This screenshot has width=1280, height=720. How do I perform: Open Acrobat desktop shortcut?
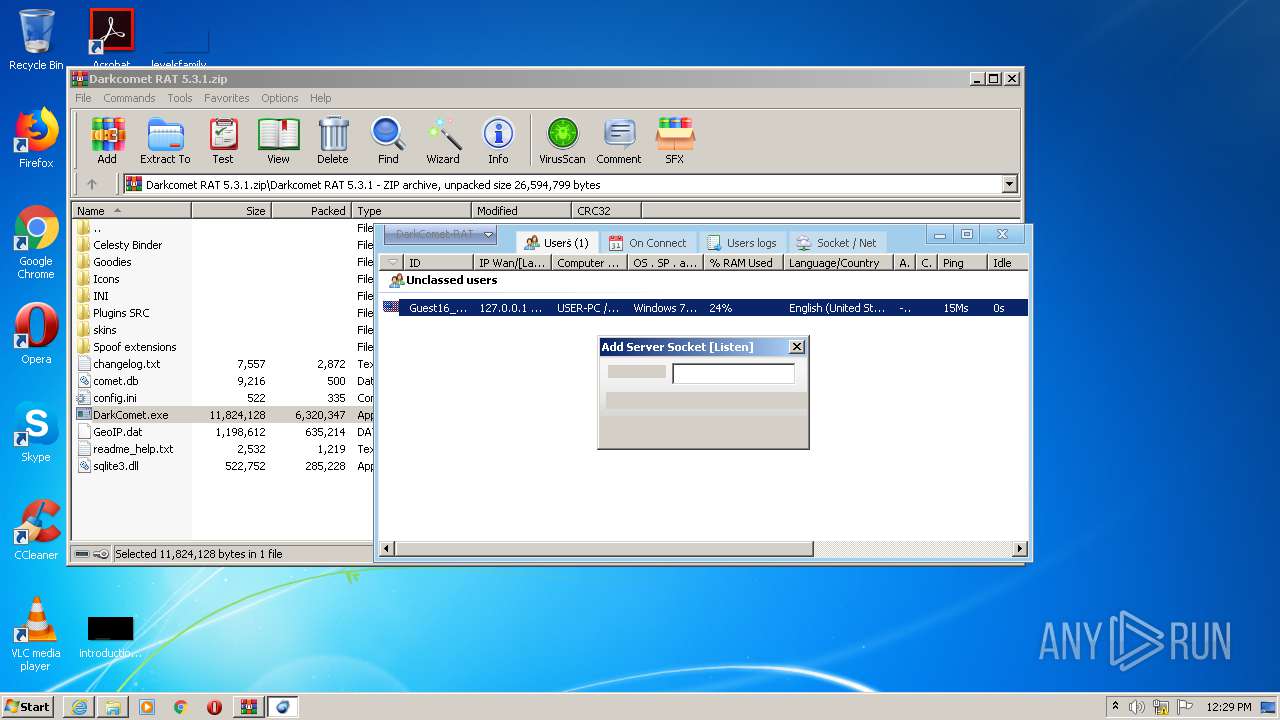point(111,40)
